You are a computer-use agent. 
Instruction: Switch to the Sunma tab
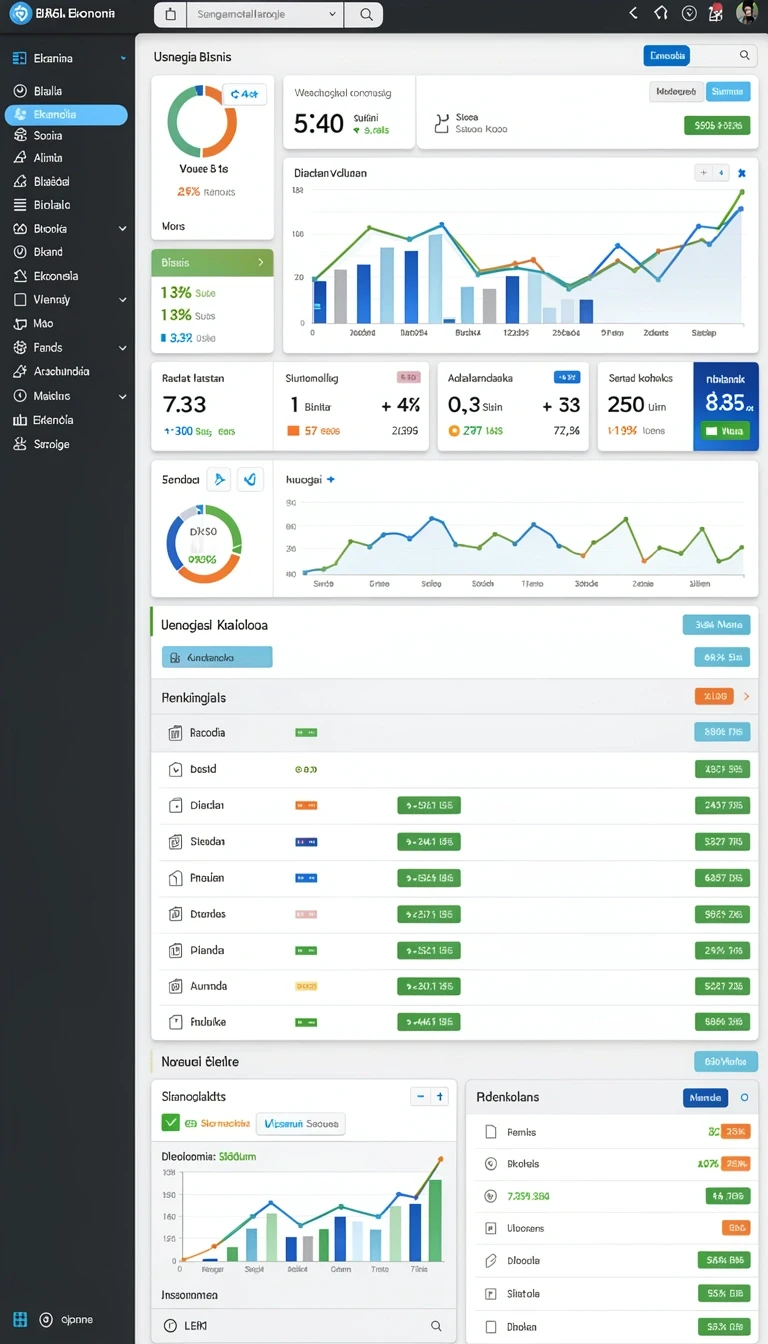pyautogui.click(x=728, y=92)
